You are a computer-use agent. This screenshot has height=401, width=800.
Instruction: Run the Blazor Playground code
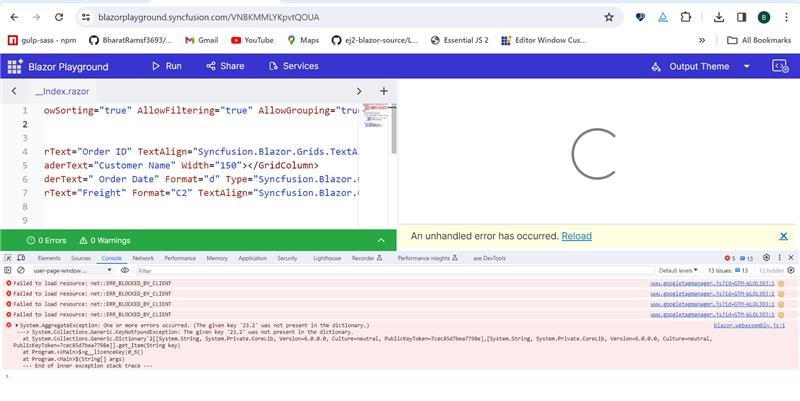pos(166,66)
